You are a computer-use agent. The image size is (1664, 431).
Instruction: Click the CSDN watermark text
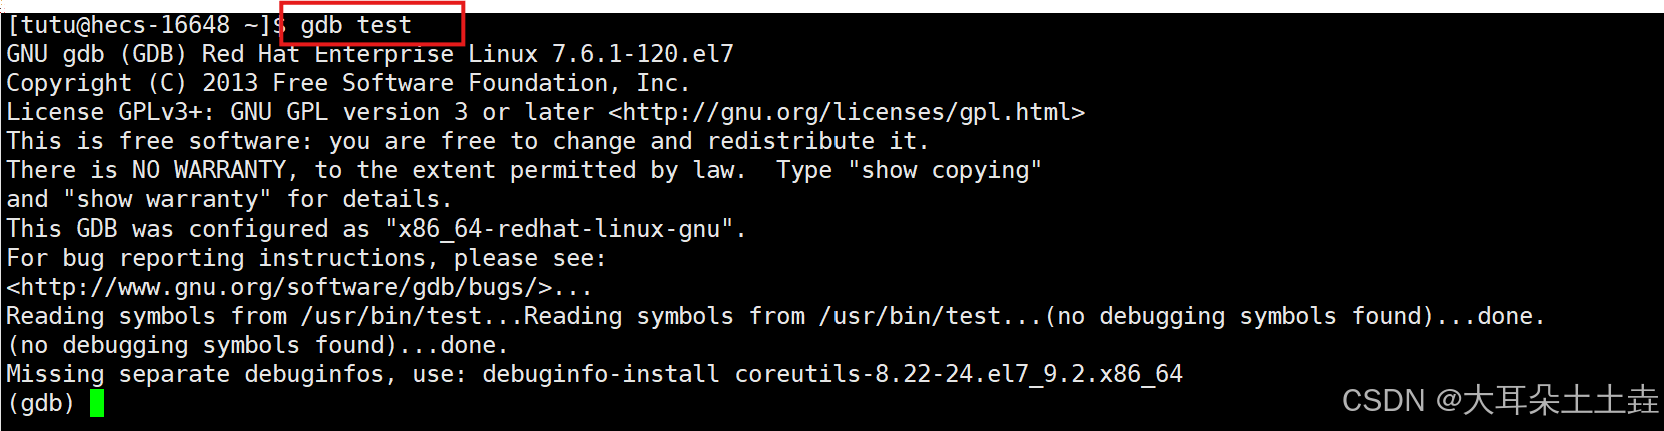pos(1499,401)
